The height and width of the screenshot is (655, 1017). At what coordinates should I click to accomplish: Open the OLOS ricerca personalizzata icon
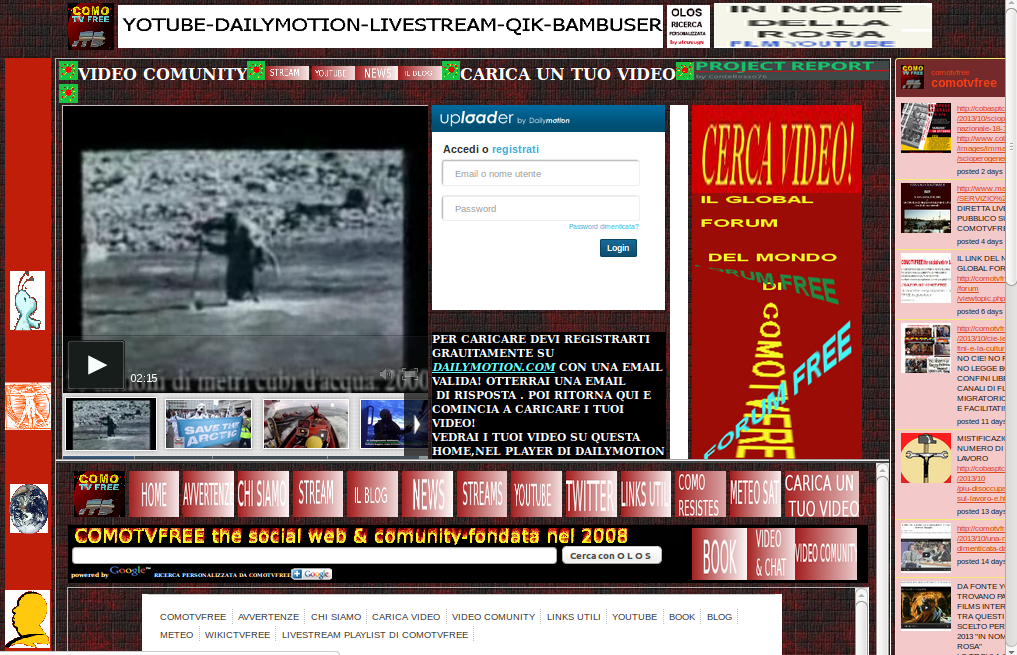pos(688,26)
